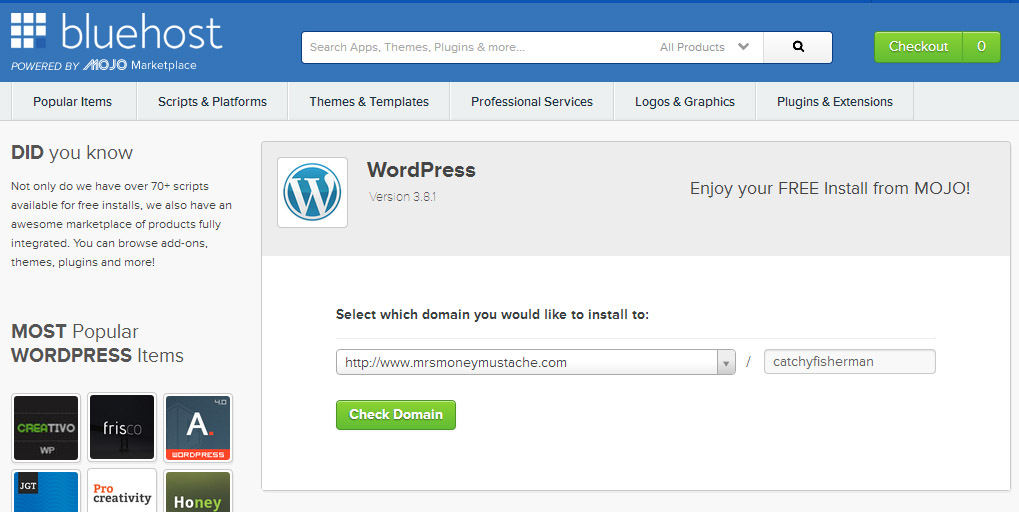Click the search magnifier icon
Viewport: 1019px width, 512px height.
[x=797, y=47]
